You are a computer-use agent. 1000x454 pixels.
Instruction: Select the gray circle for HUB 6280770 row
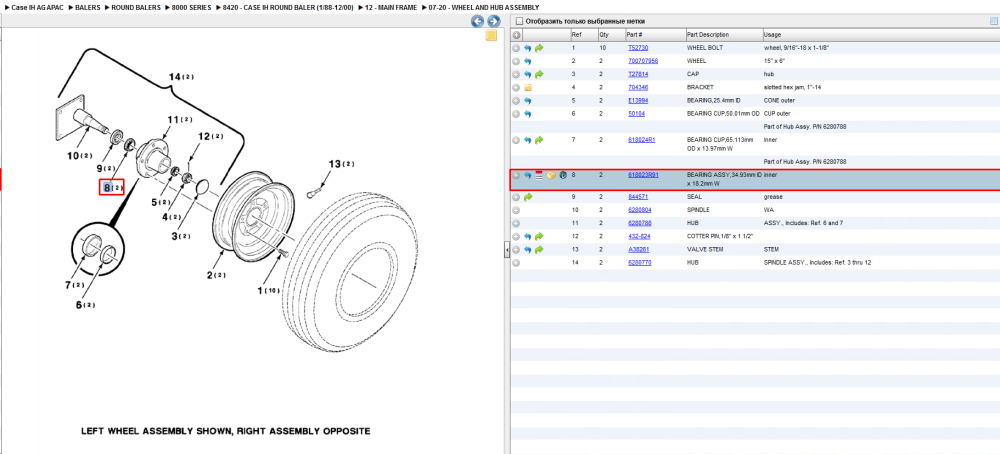point(517,262)
